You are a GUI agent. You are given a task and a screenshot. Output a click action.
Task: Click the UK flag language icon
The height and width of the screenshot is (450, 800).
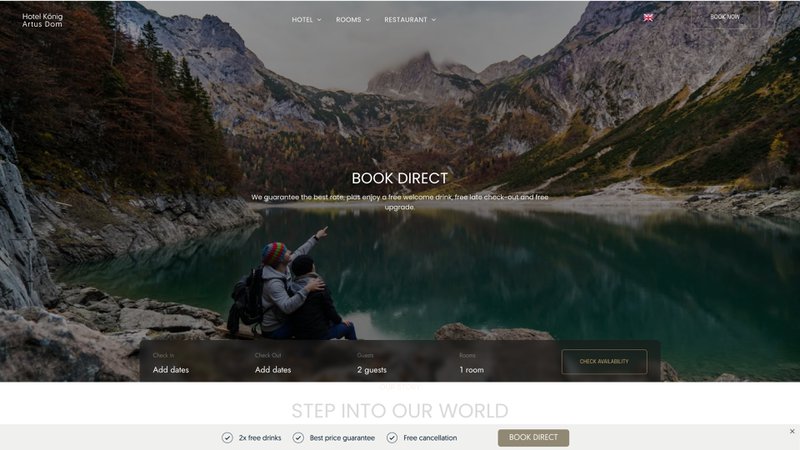click(x=648, y=18)
